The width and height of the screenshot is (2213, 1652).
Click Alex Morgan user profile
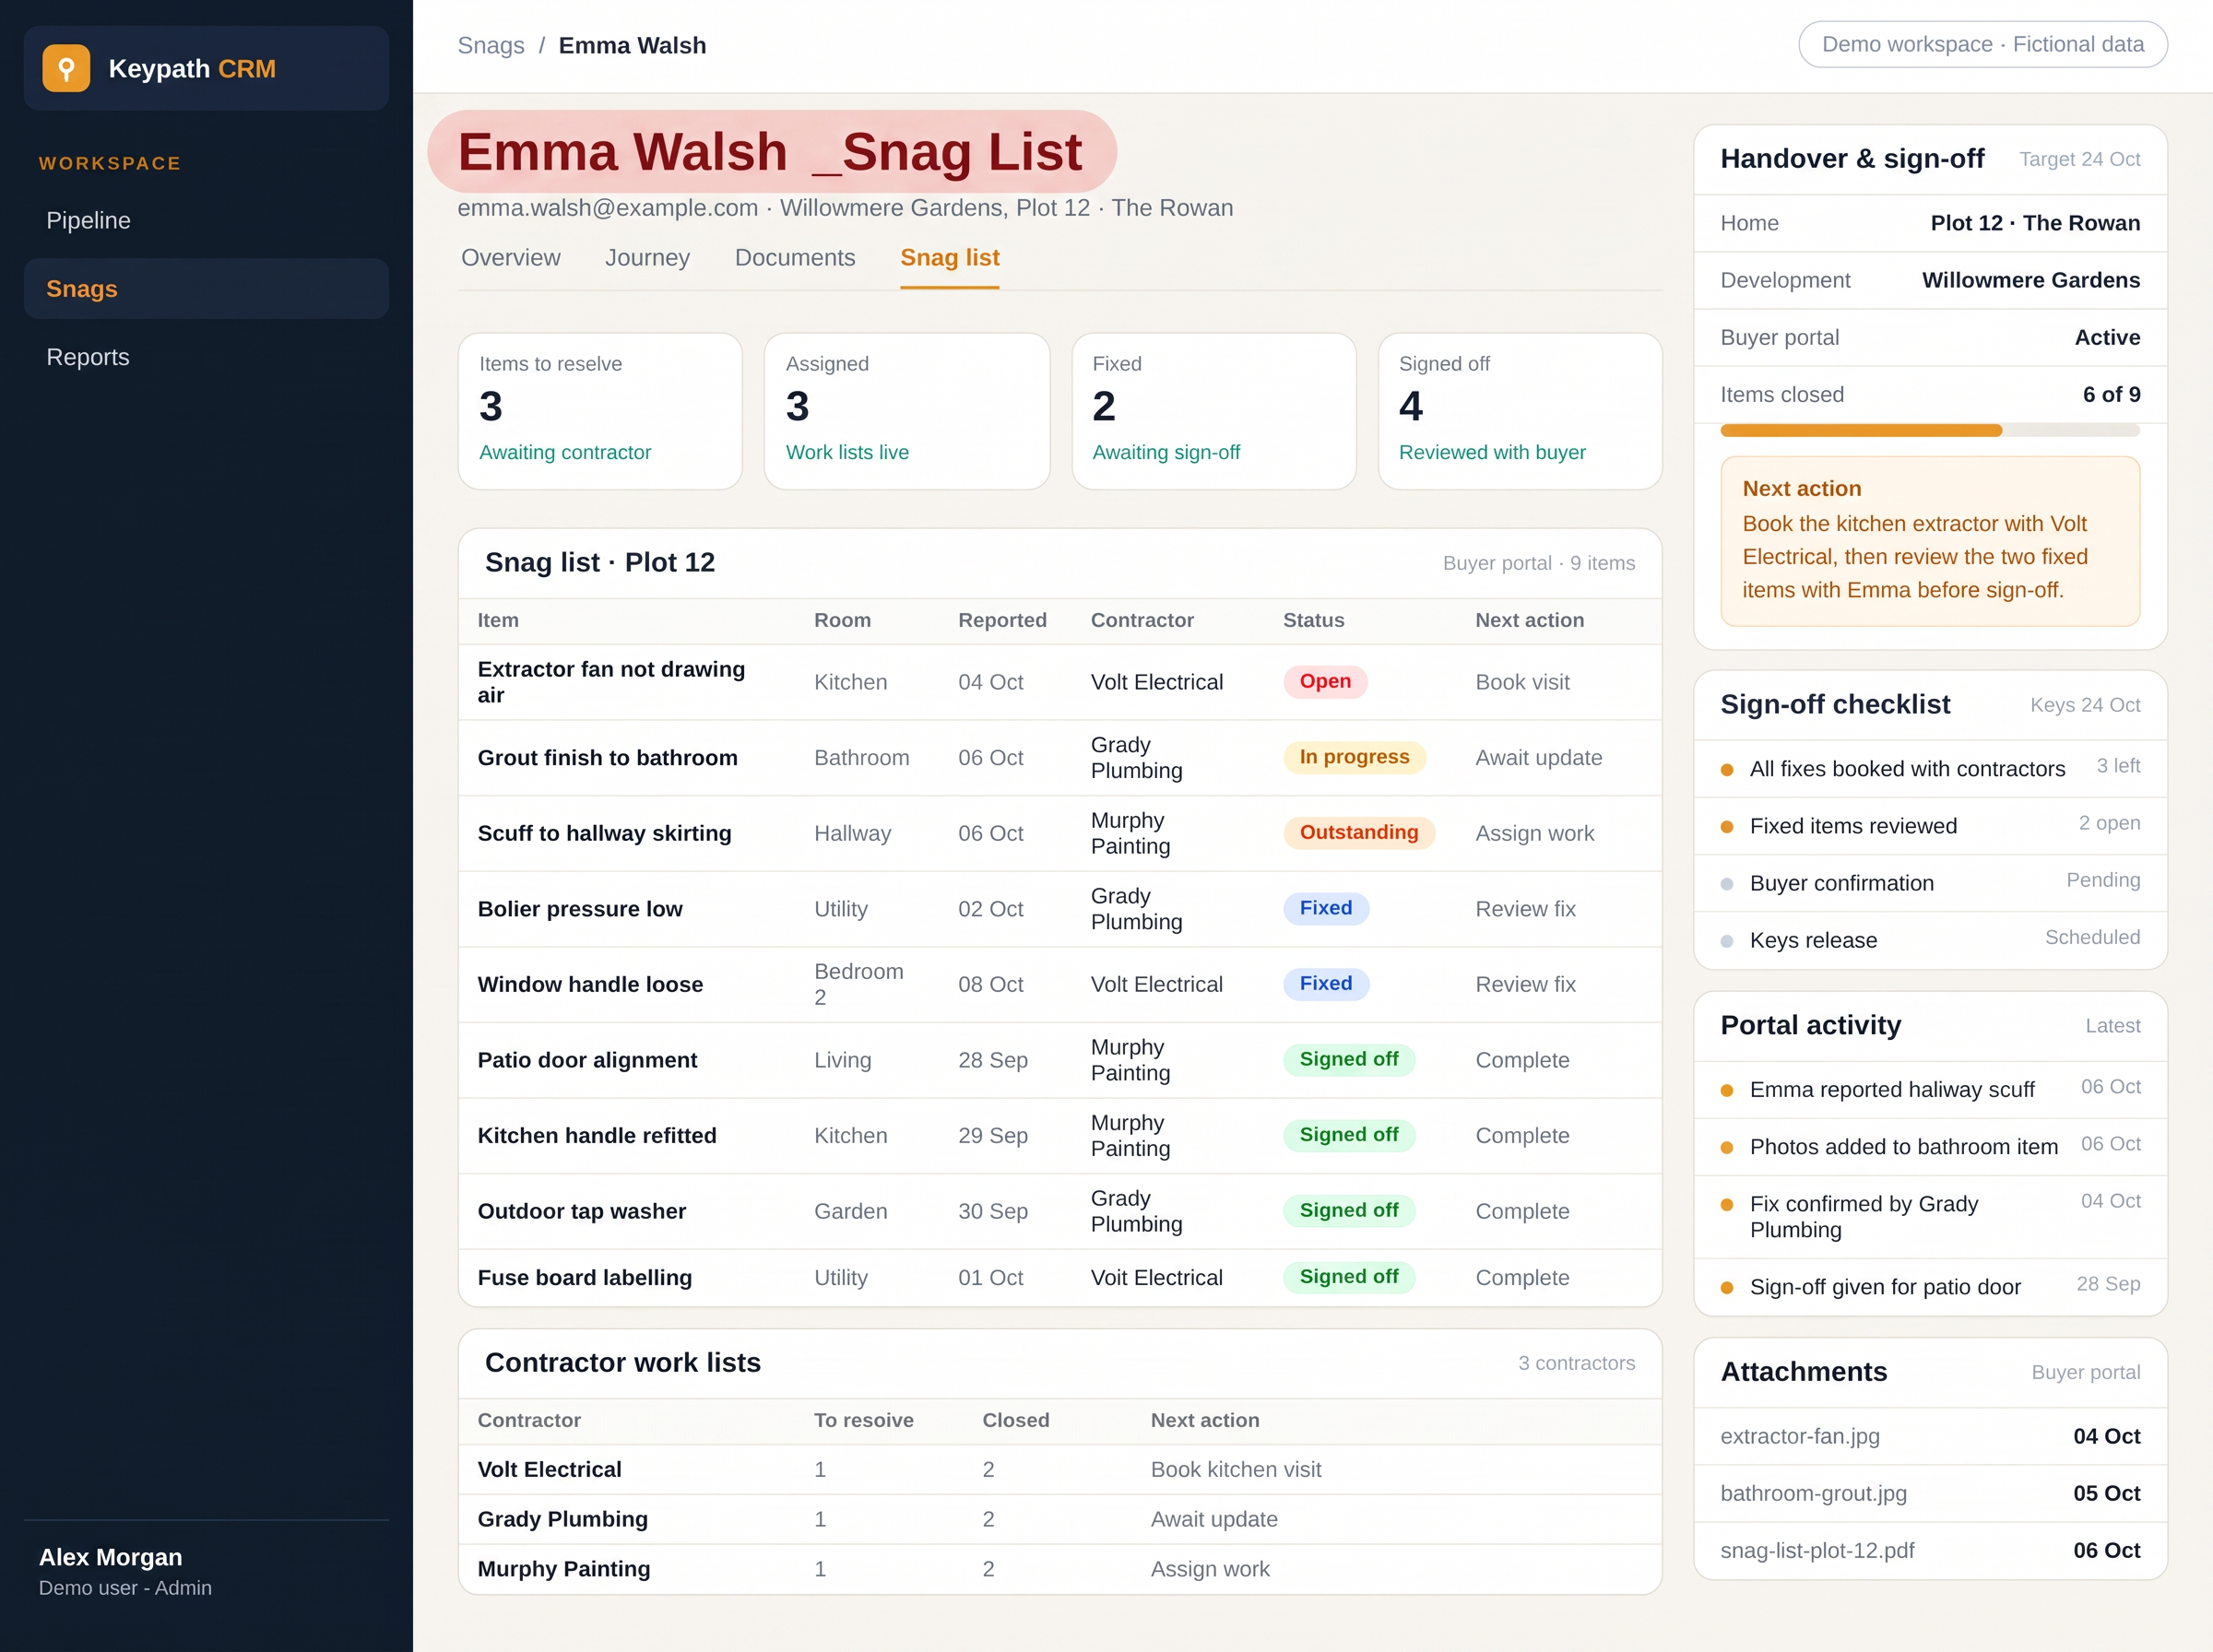[125, 1572]
